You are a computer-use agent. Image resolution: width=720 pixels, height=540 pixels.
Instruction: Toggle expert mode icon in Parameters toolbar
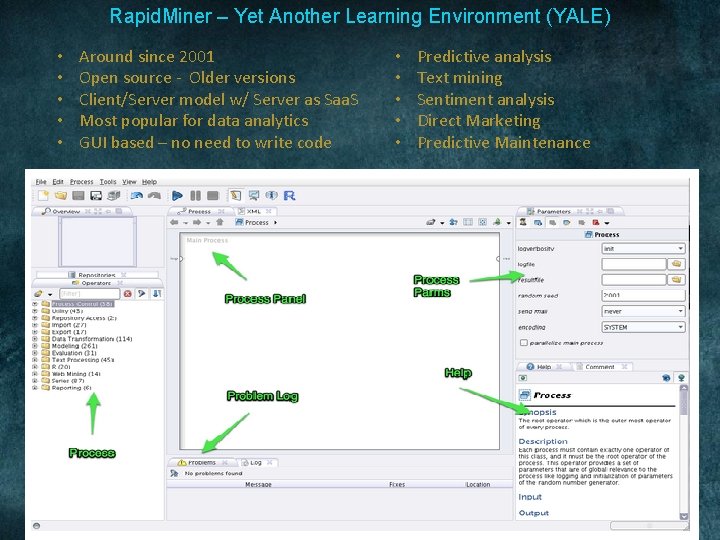click(x=523, y=222)
